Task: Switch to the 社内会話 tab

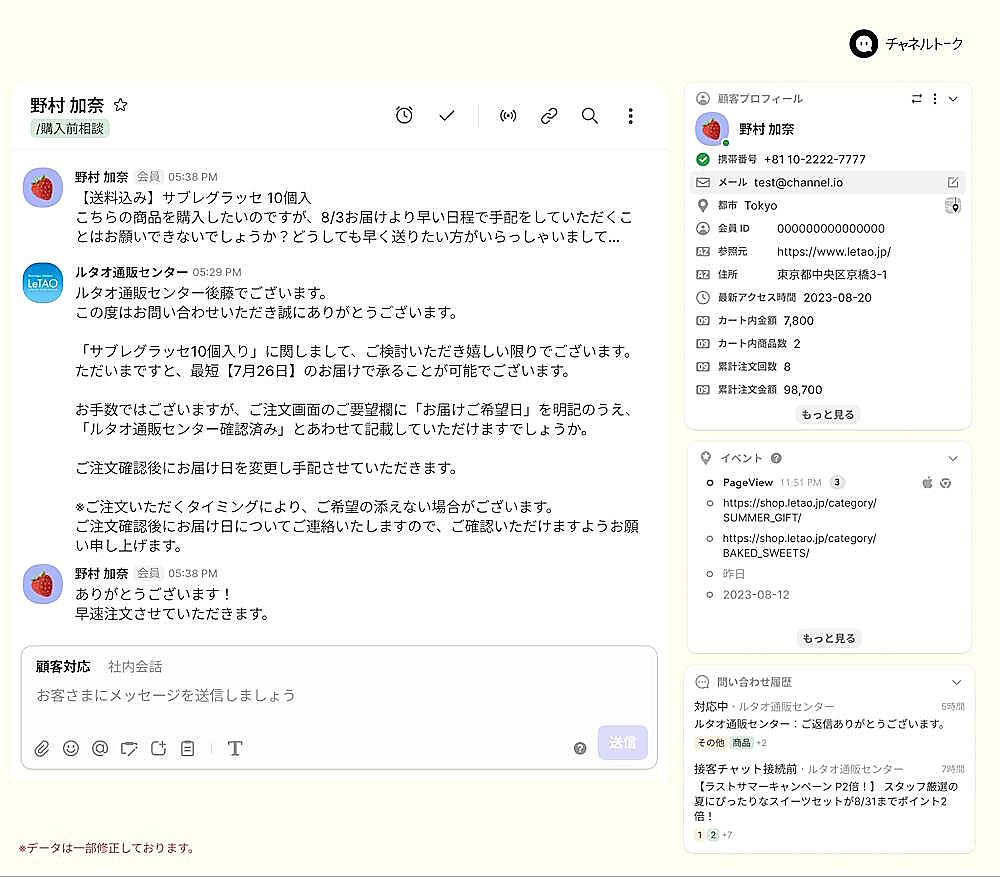Action: click(135, 667)
